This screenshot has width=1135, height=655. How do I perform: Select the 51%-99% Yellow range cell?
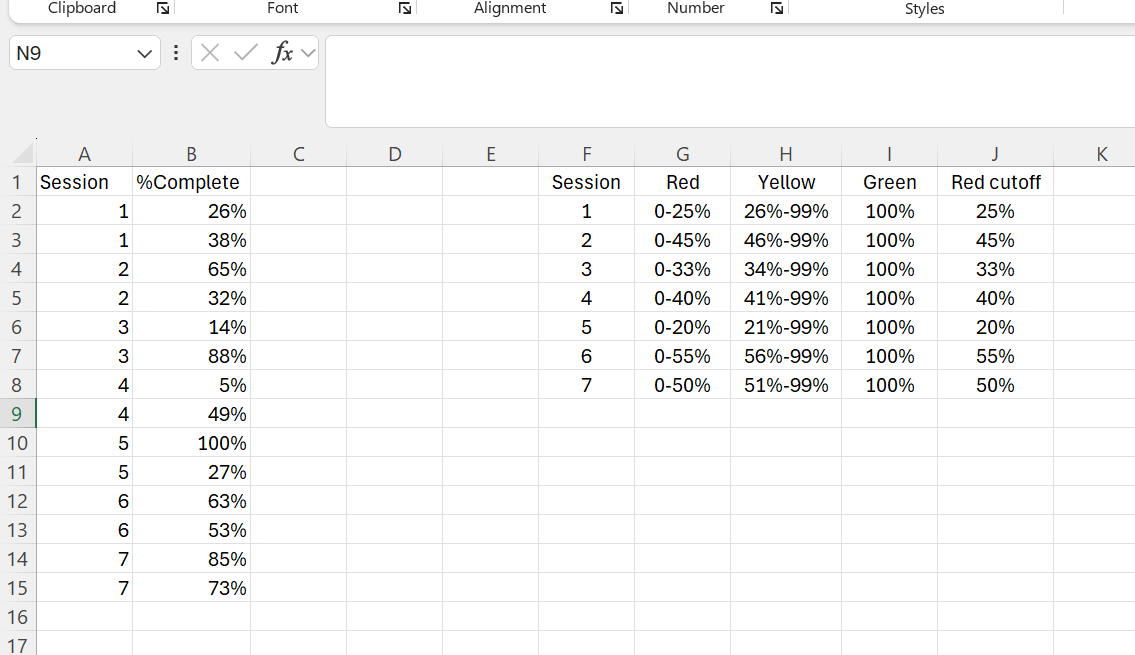click(x=786, y=385)
